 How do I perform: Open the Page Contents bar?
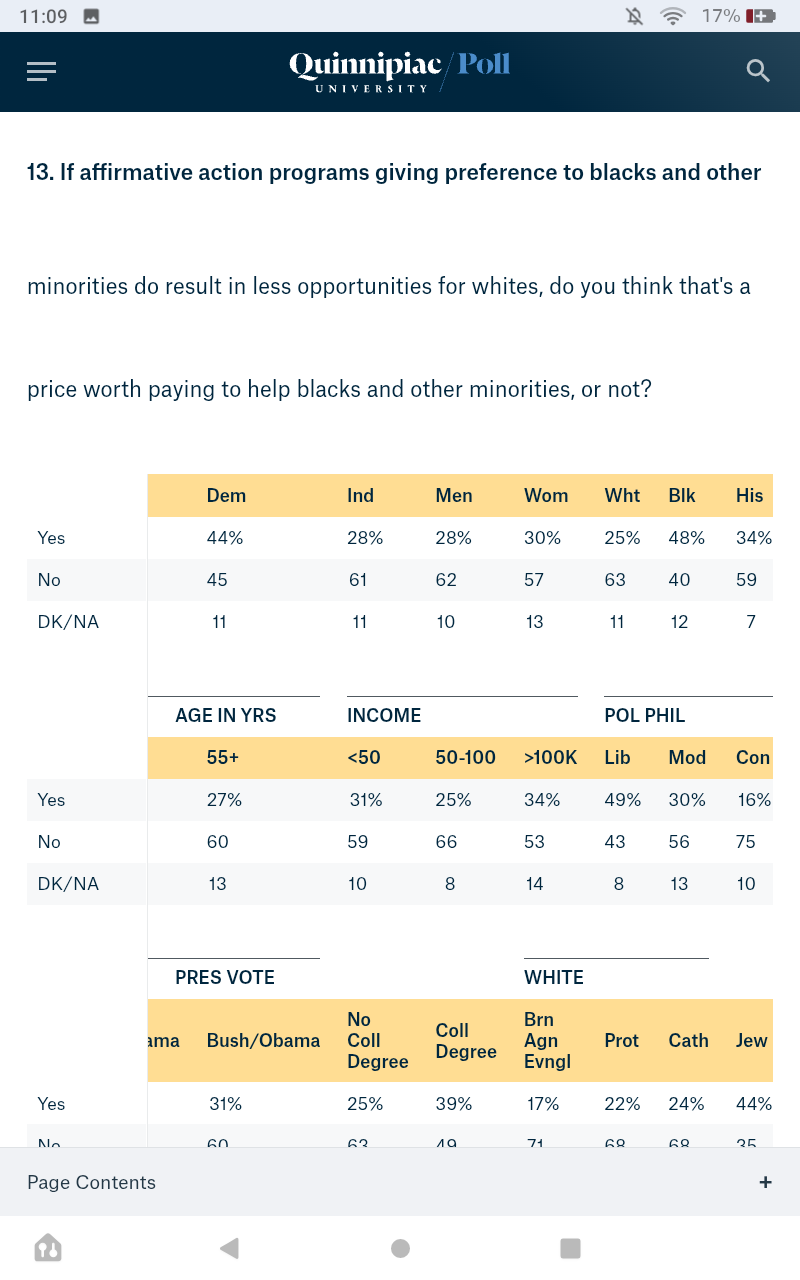point(92,1182)
